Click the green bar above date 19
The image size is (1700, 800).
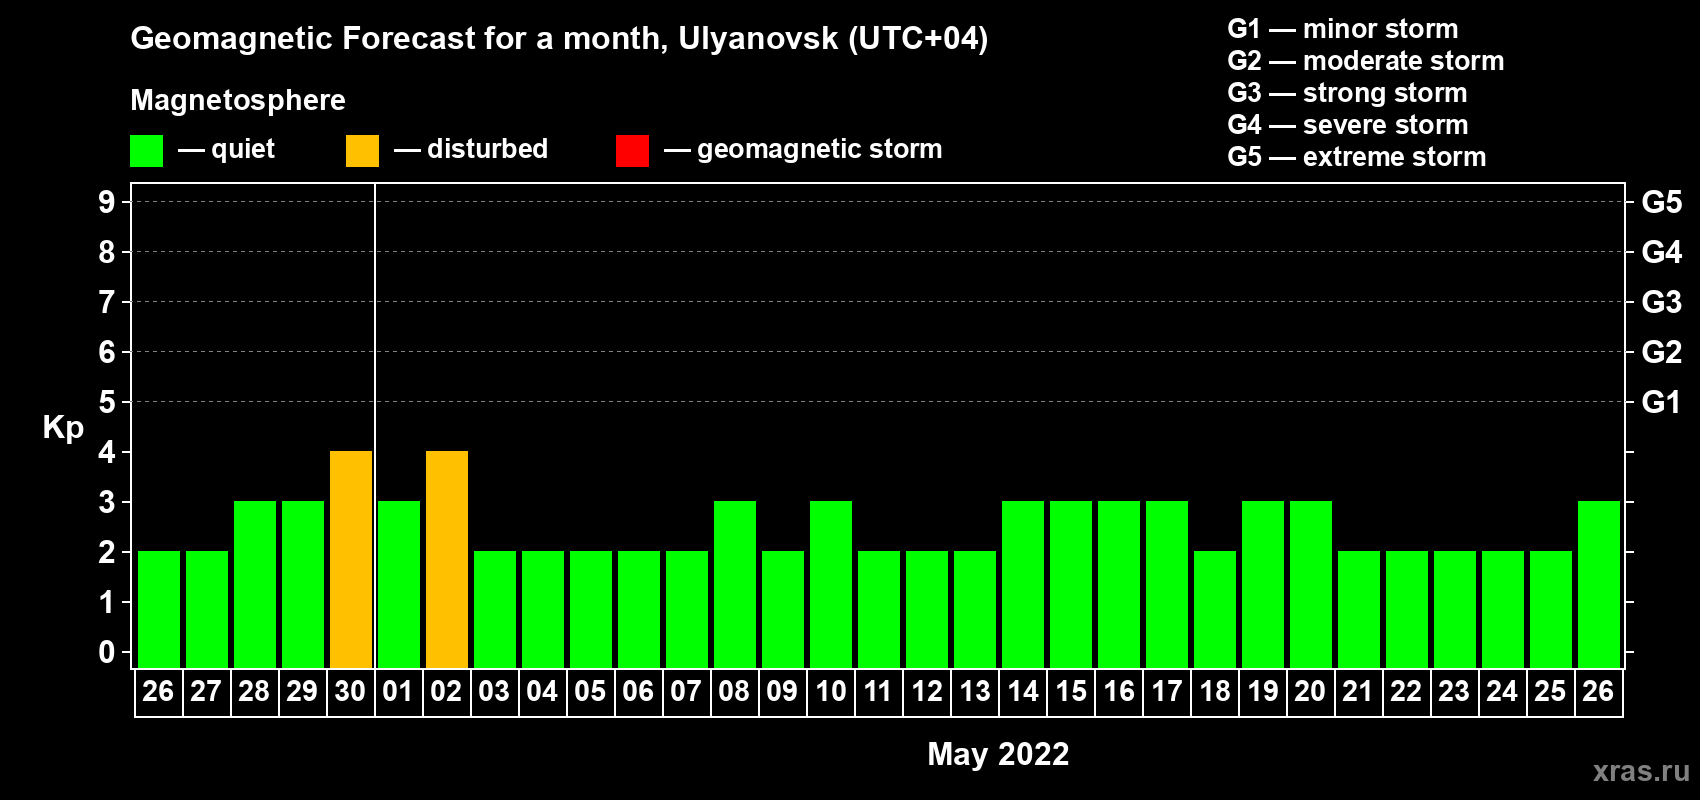(1263, 584)
